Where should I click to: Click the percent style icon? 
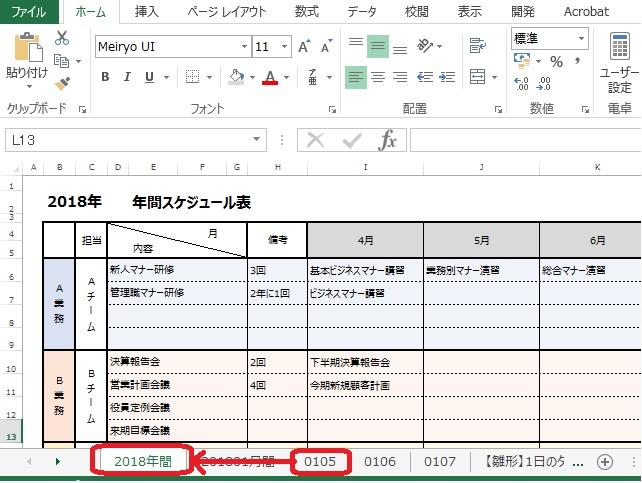(555, 62)
